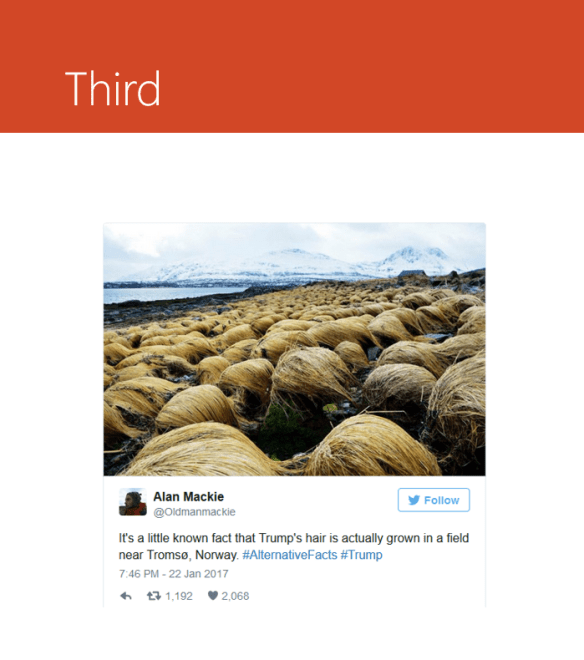
Task: Open Alan Mackie's profile avatar
Action: tap(133, 502)
